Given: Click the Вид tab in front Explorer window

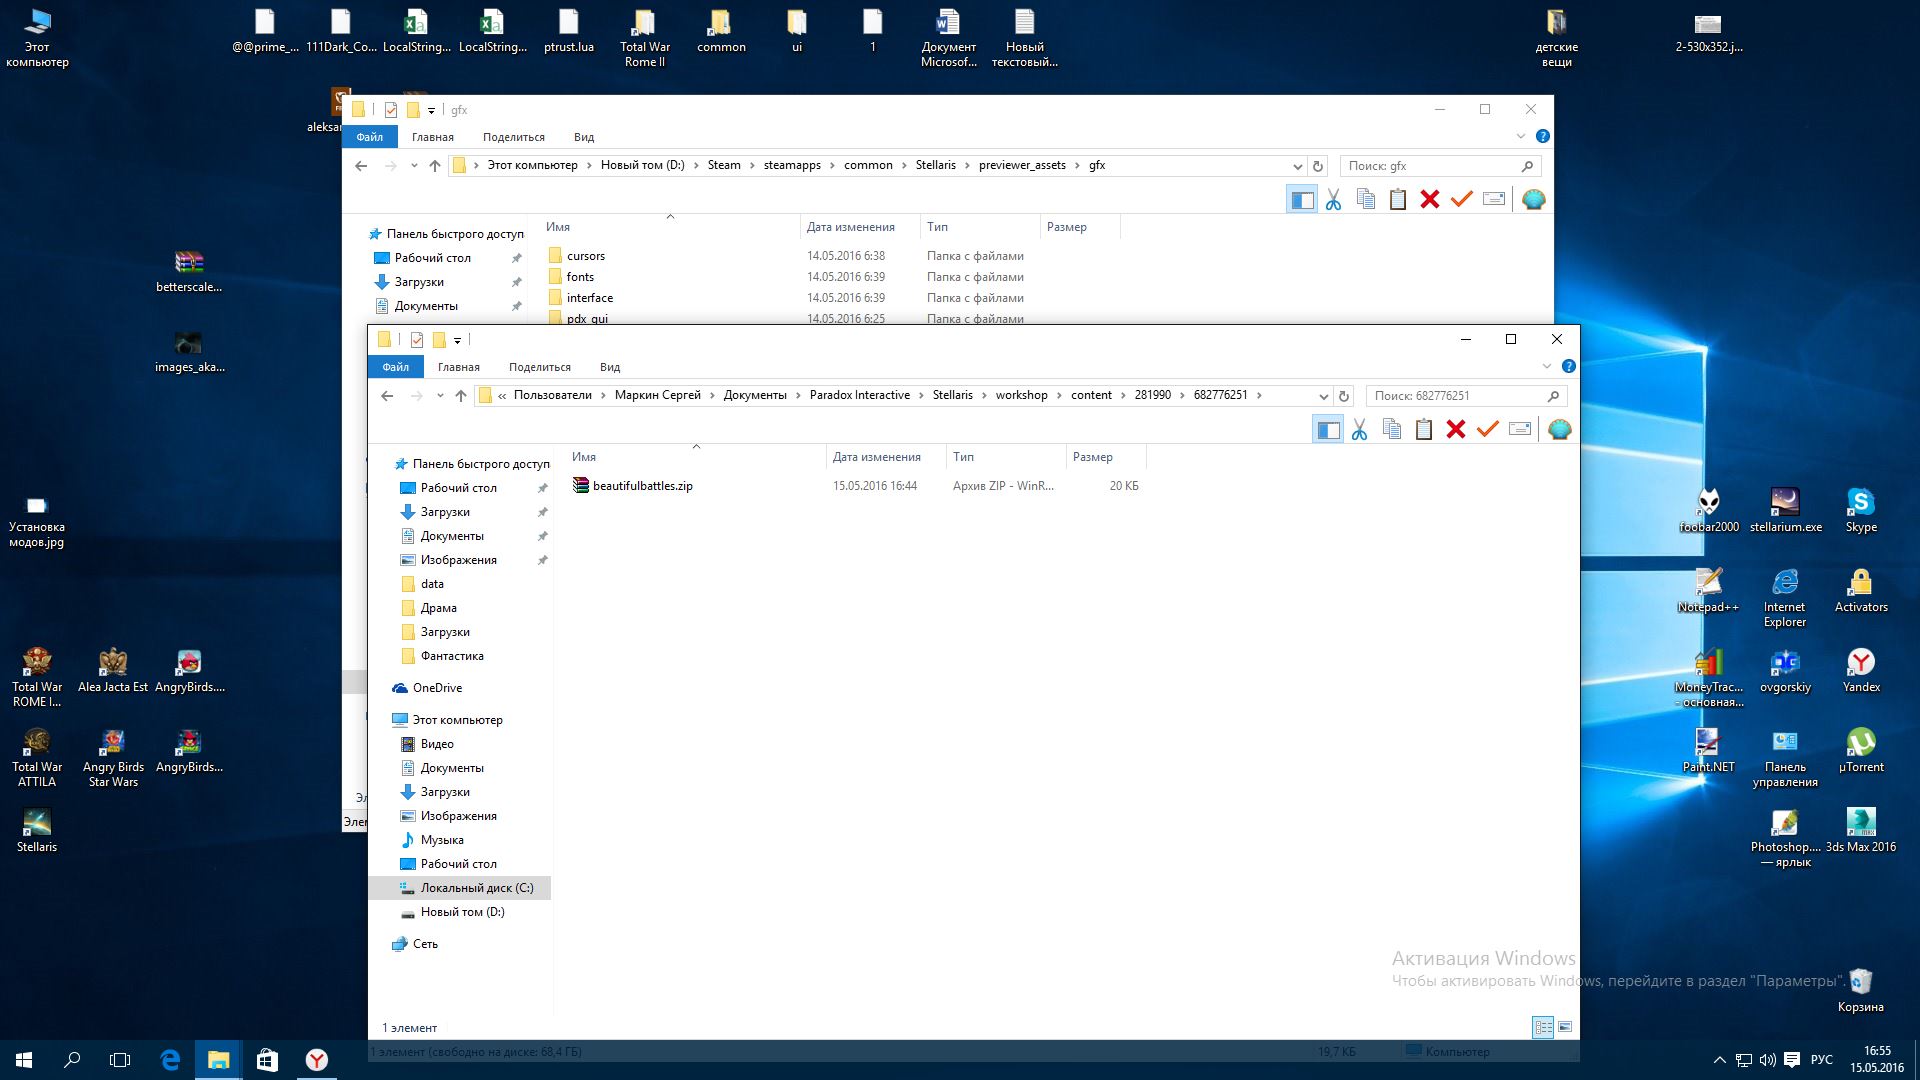Looking at the screenshot, I should 608,367.
